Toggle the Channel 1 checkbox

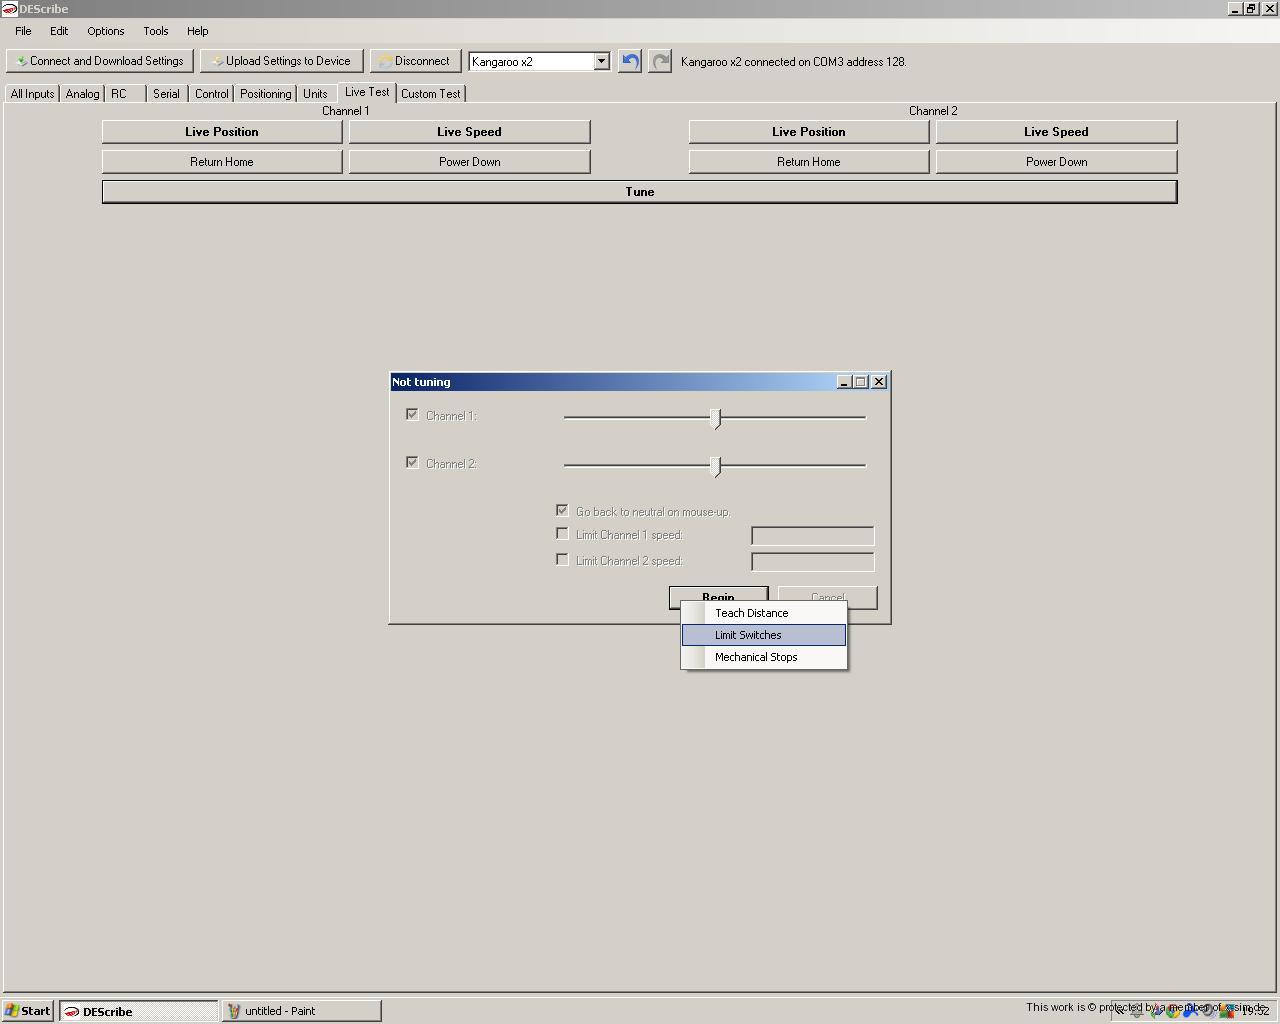pos(412,415)
